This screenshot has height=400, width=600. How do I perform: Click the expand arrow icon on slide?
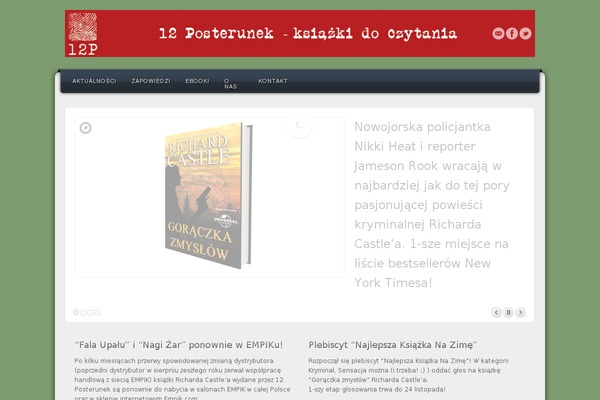click(x=85, y=128)
